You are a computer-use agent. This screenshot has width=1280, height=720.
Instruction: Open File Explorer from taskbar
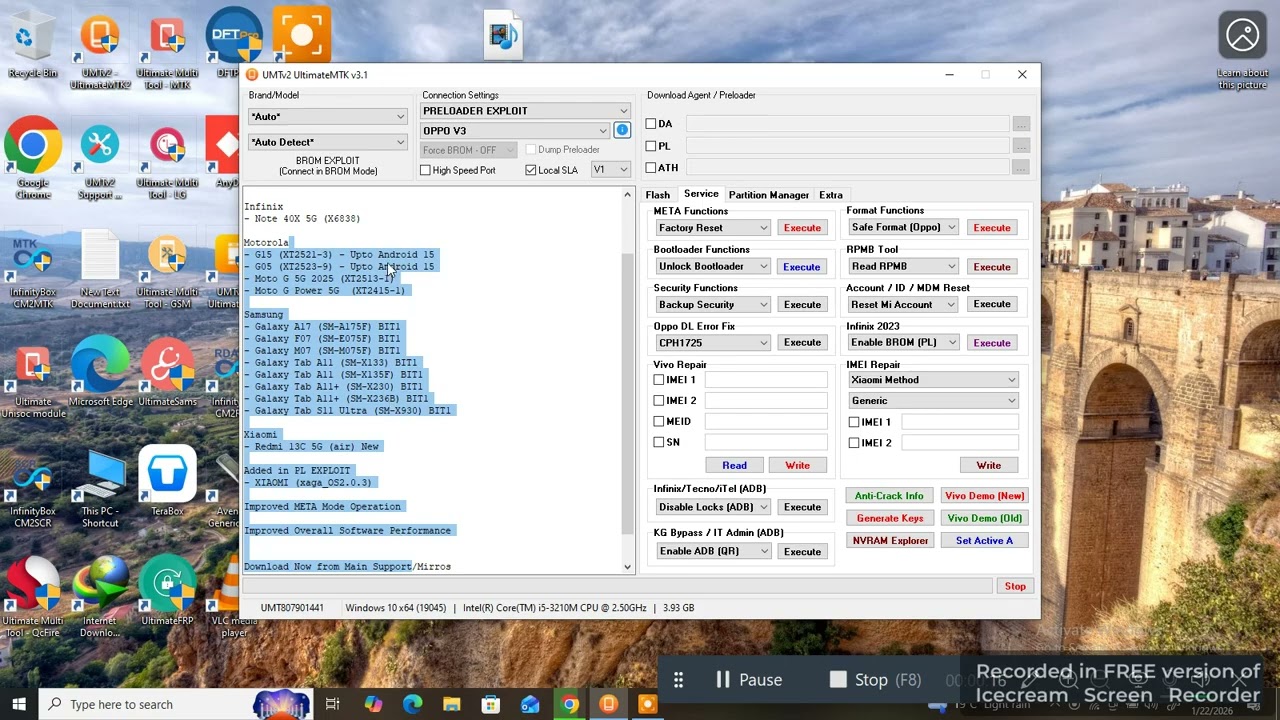451,704
